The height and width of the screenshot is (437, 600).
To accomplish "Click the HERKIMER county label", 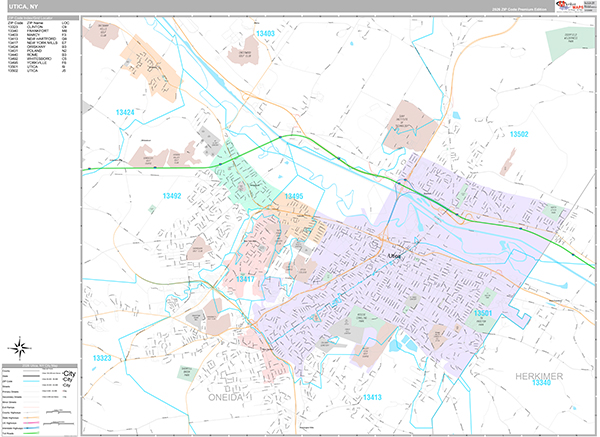I will [542, 373].
